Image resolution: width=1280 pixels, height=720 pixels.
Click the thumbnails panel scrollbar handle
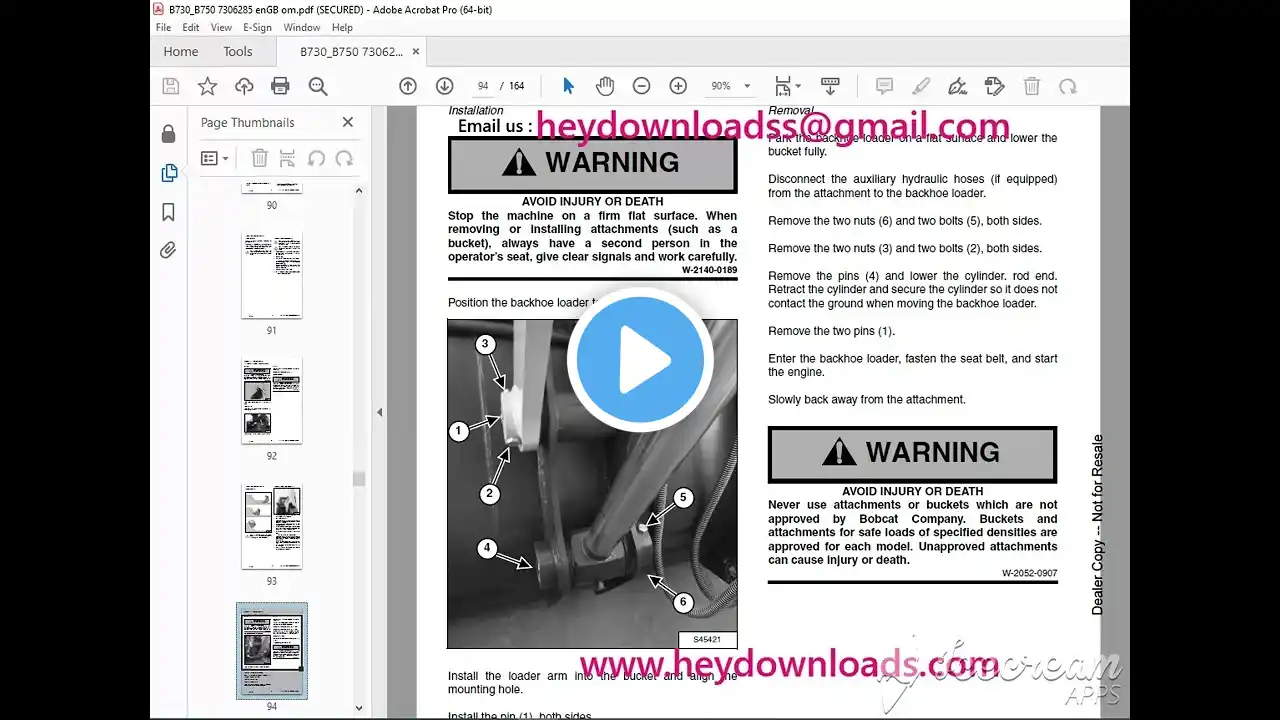360,479
